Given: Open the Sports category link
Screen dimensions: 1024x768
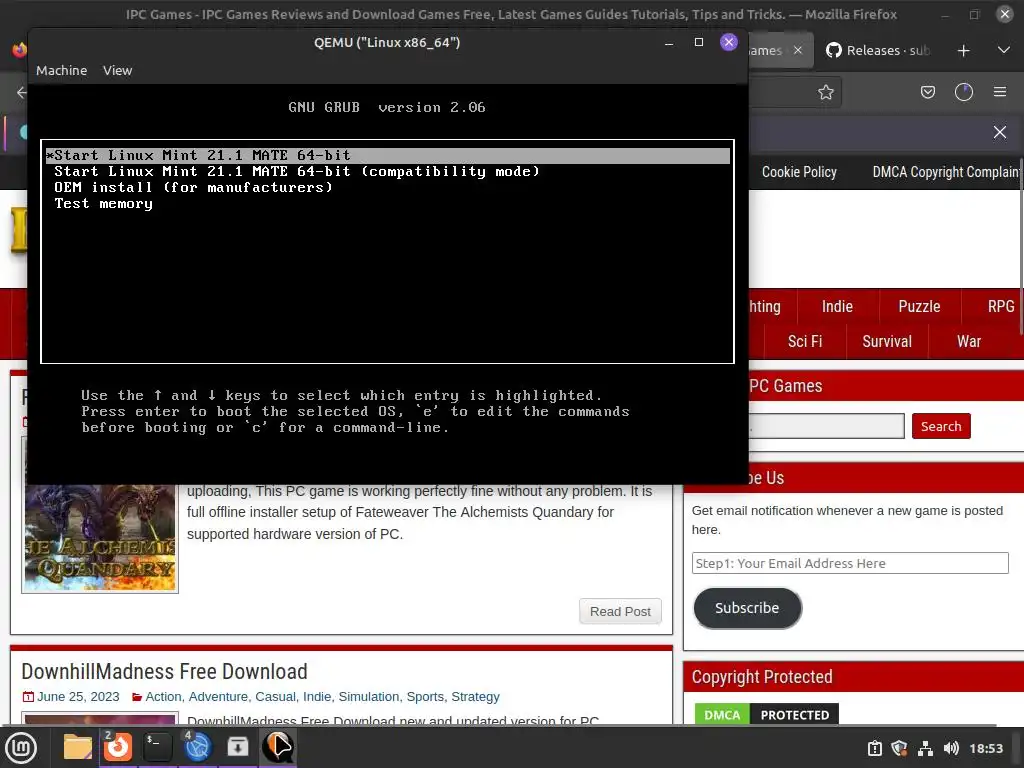Looking at the screenshot, I should [x=425, y=697].
